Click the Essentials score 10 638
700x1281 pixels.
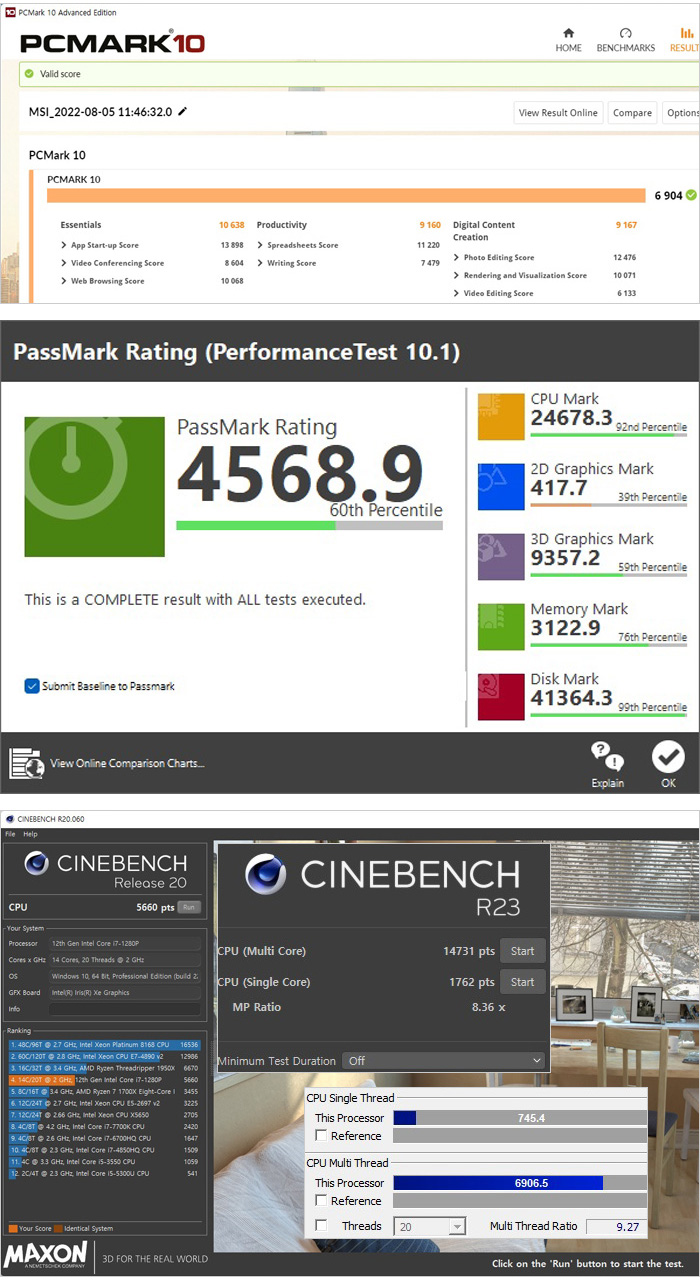click(x=231, y=225)
